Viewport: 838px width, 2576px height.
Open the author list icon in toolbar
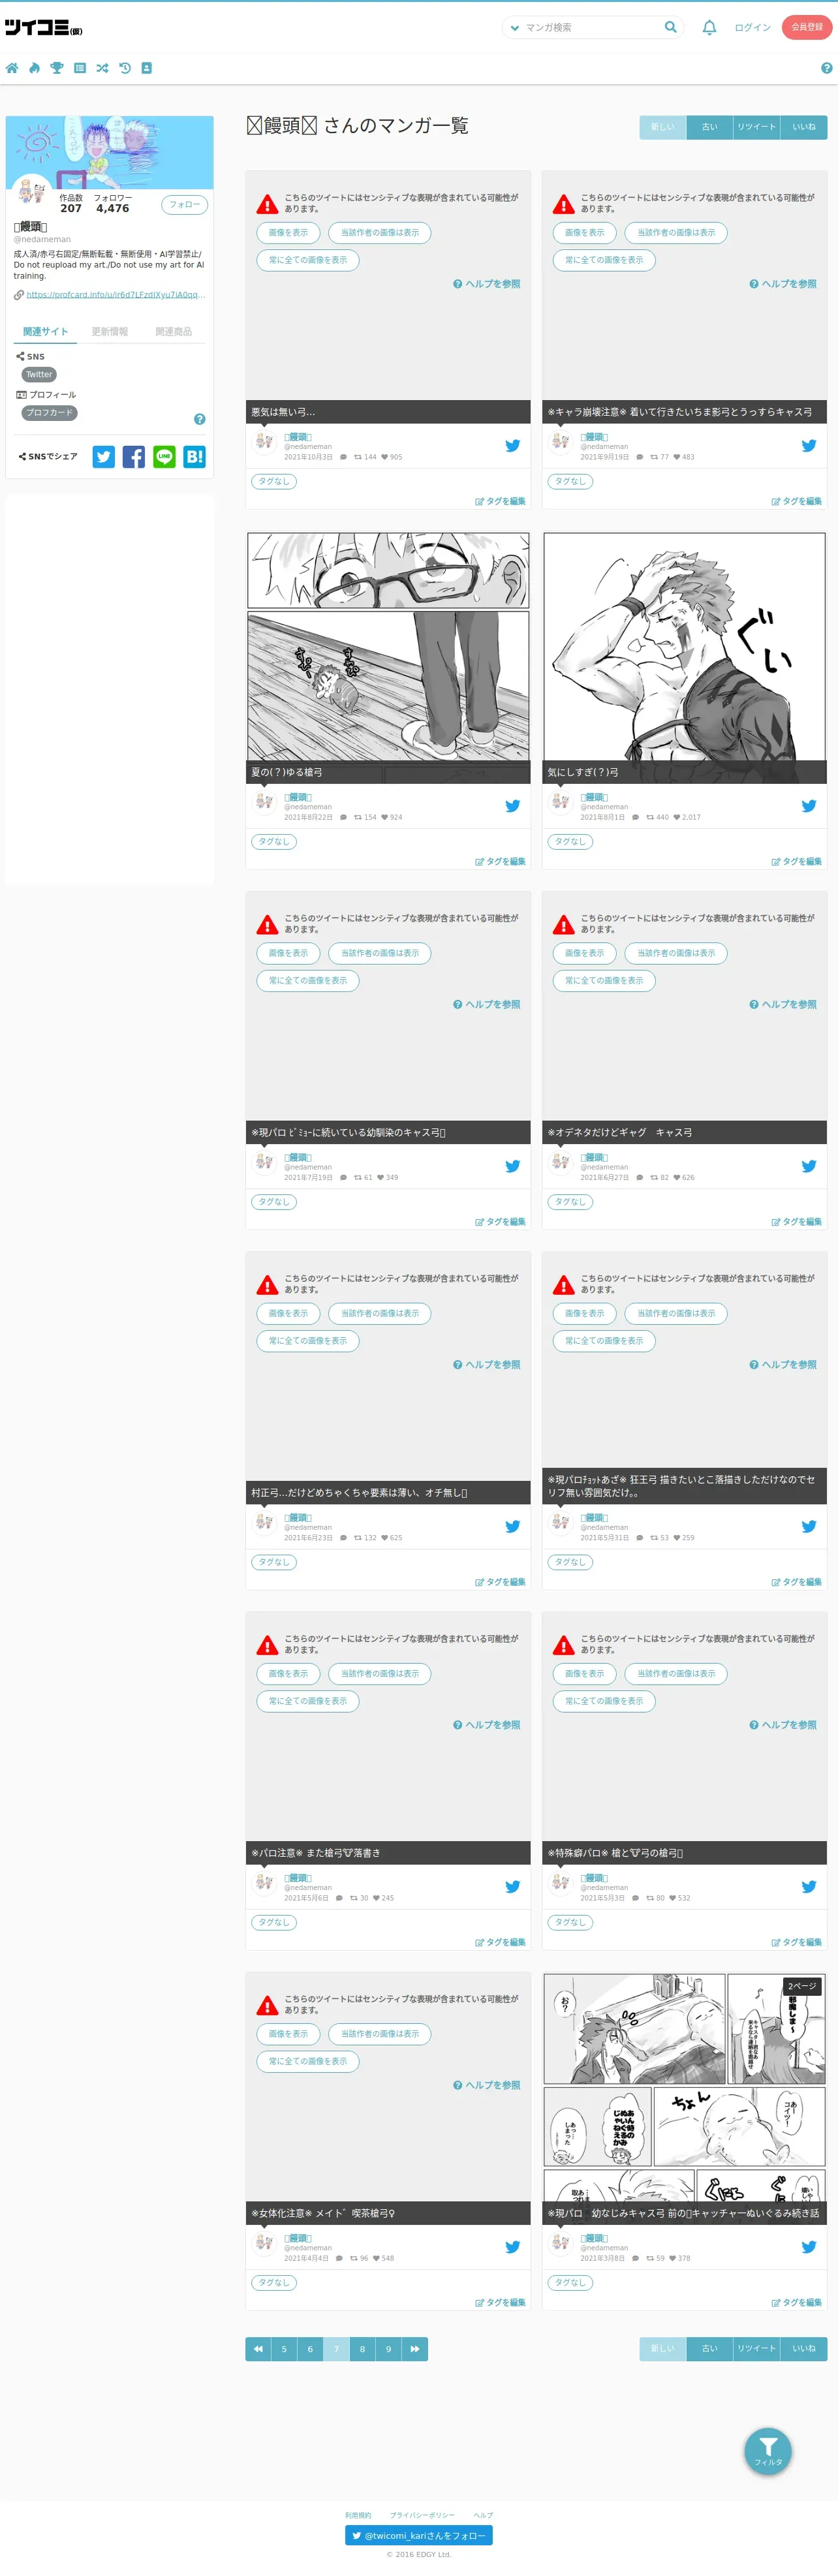(147, 68)
